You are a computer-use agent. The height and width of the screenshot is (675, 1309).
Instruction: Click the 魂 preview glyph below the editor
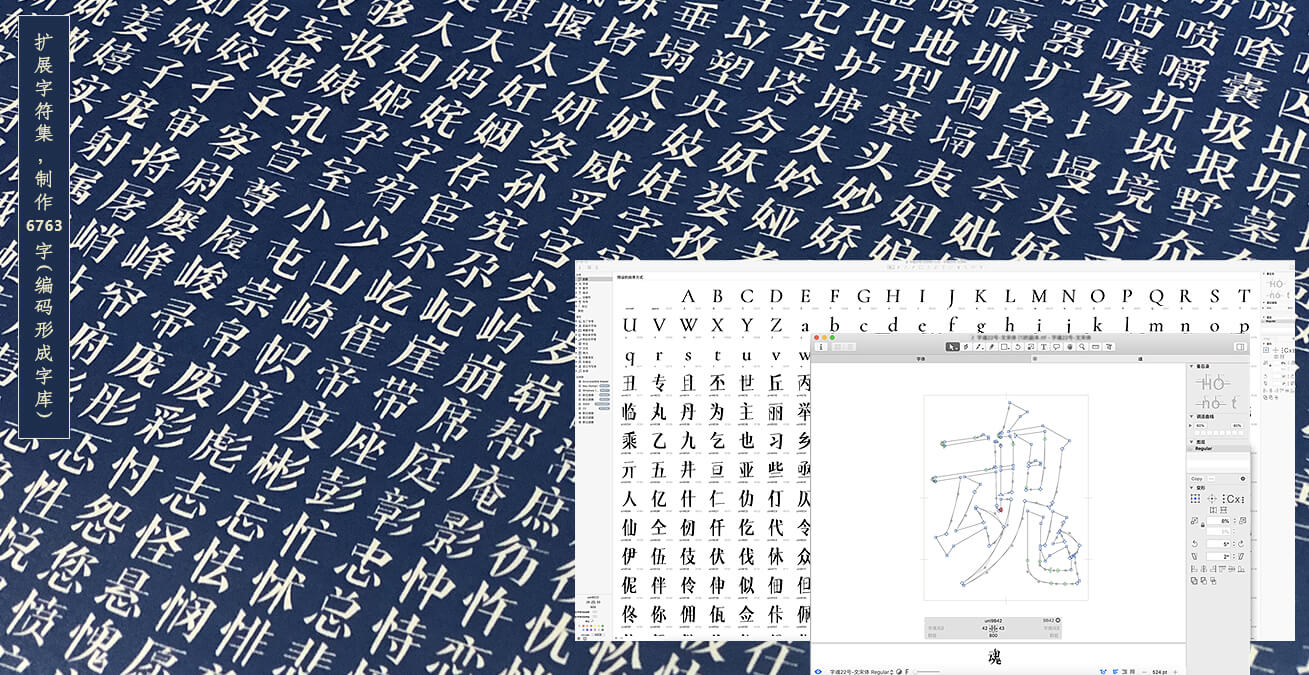tap(995, 657)
